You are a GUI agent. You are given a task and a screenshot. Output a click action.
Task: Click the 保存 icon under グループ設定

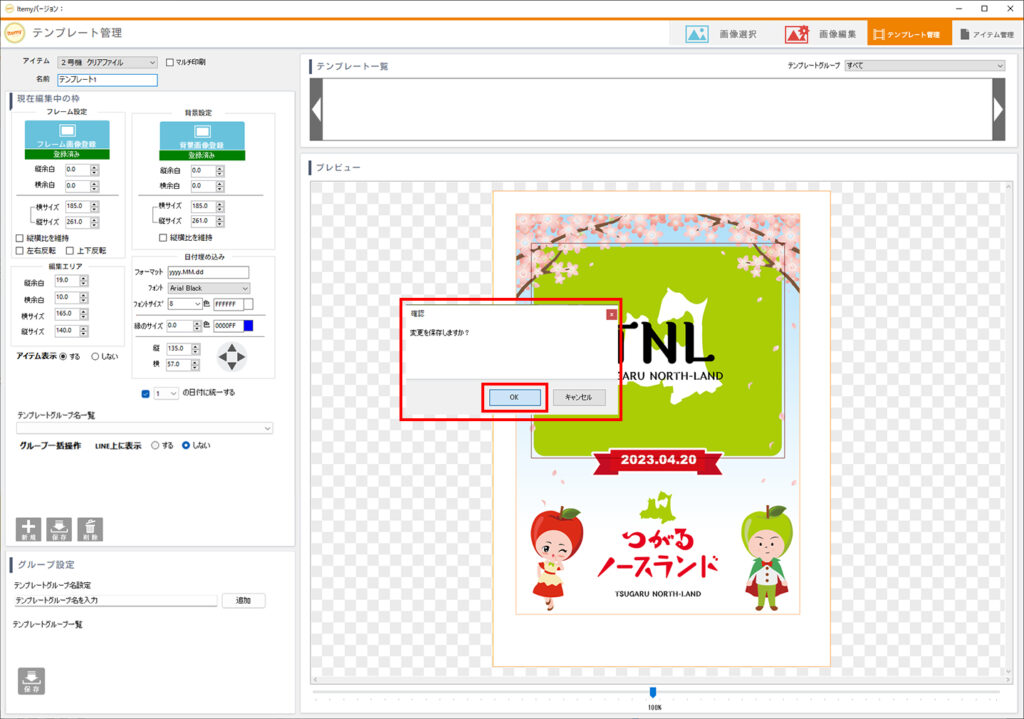[30, 681]
